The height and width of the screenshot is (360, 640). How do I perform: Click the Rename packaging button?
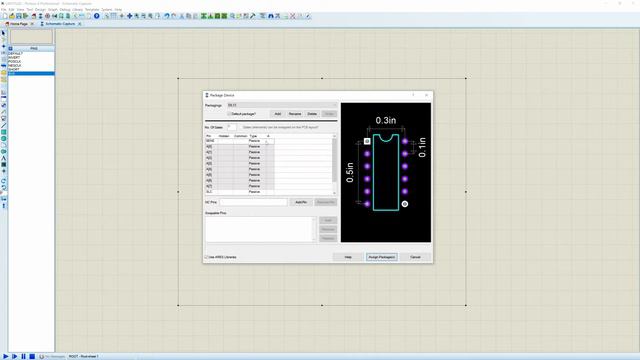(295, 114)
